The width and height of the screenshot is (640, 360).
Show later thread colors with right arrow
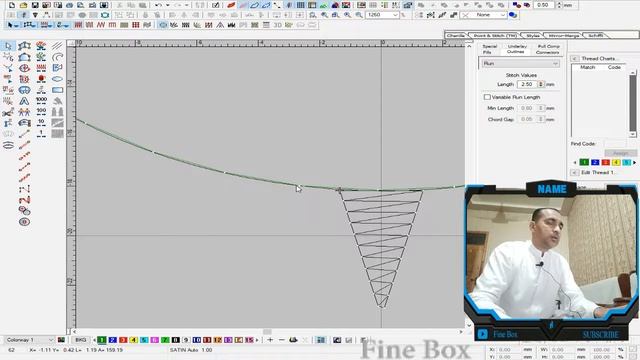(x=634, y=162)
